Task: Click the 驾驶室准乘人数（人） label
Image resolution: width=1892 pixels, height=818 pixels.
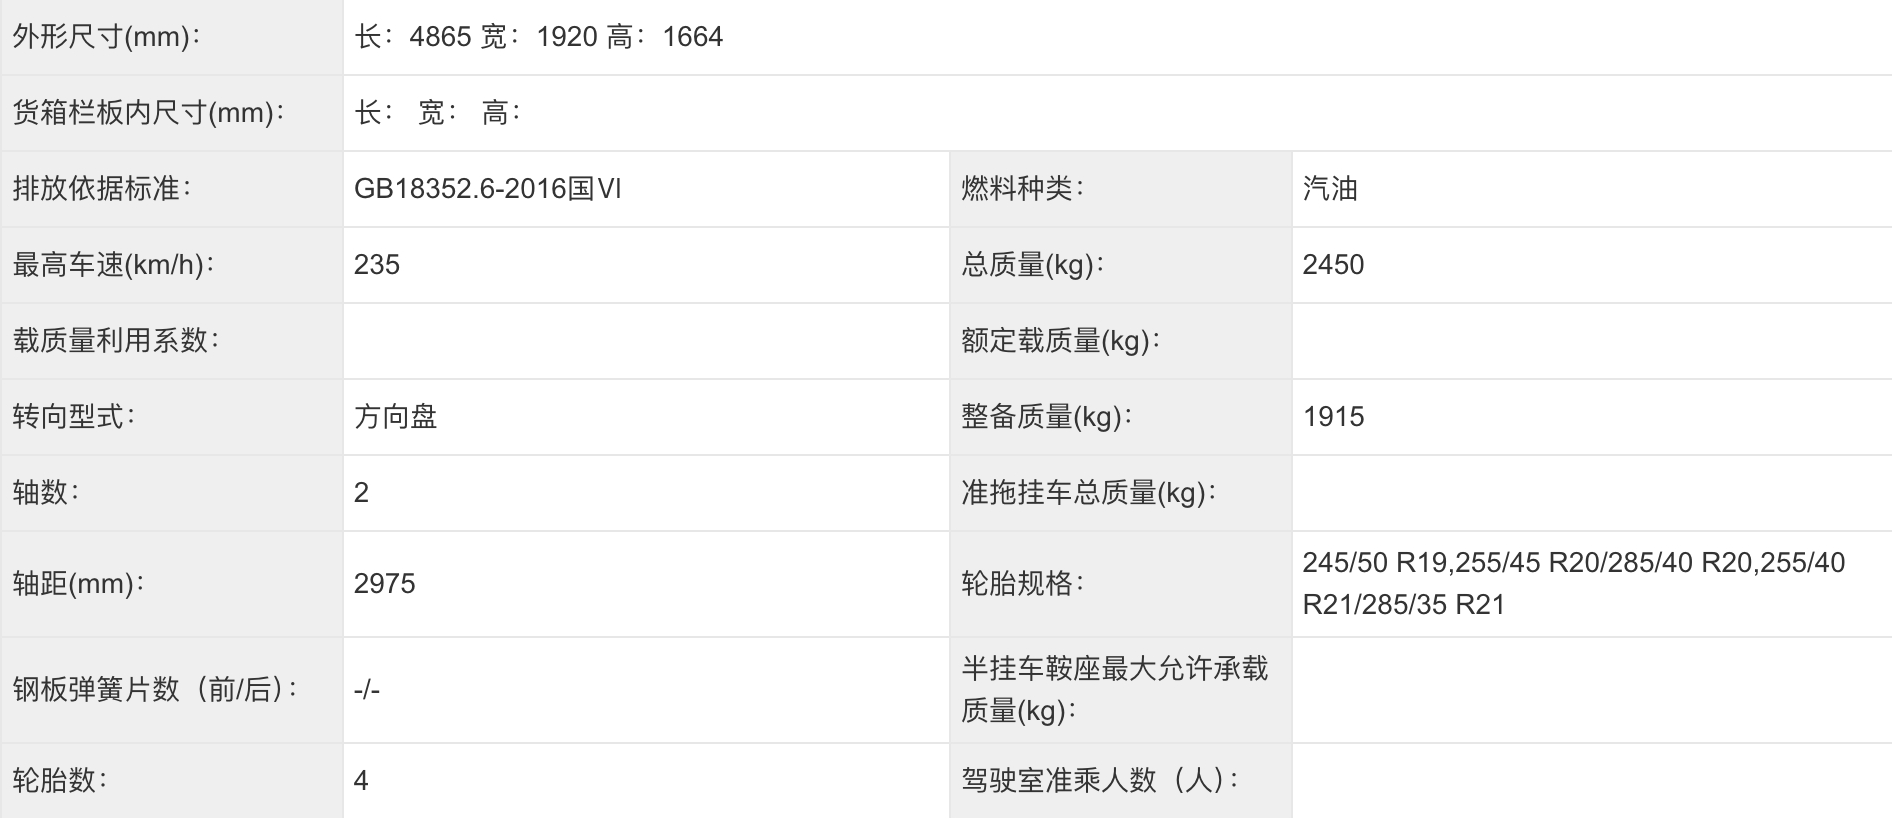Action: tap(1101, 781)
